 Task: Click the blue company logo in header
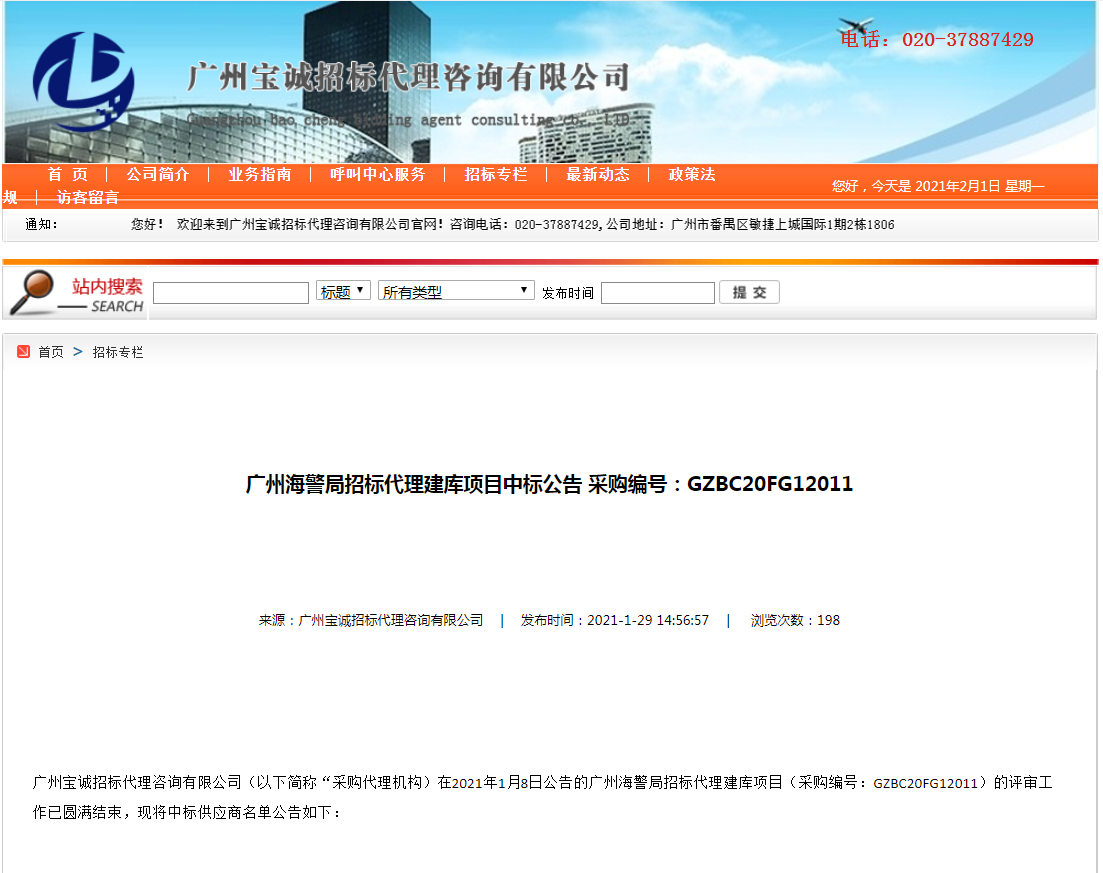(x=82, y=82)
